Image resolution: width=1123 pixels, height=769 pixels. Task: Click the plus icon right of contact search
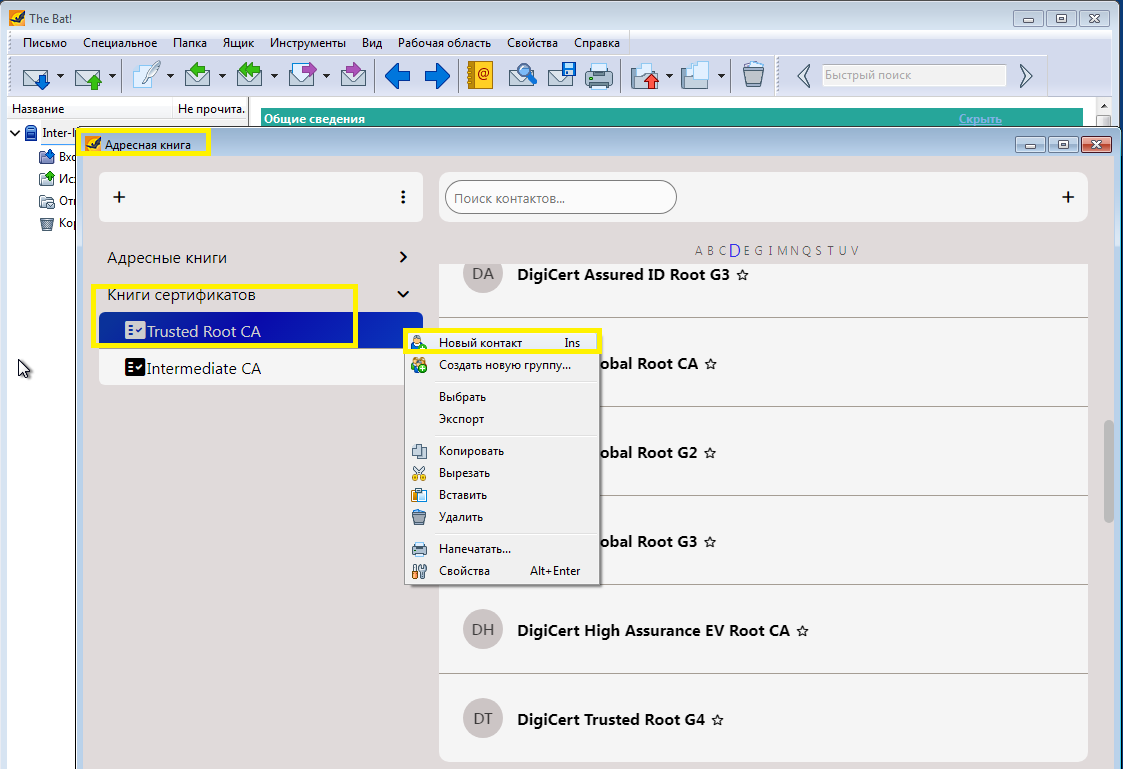click(x=1068, y=197)
